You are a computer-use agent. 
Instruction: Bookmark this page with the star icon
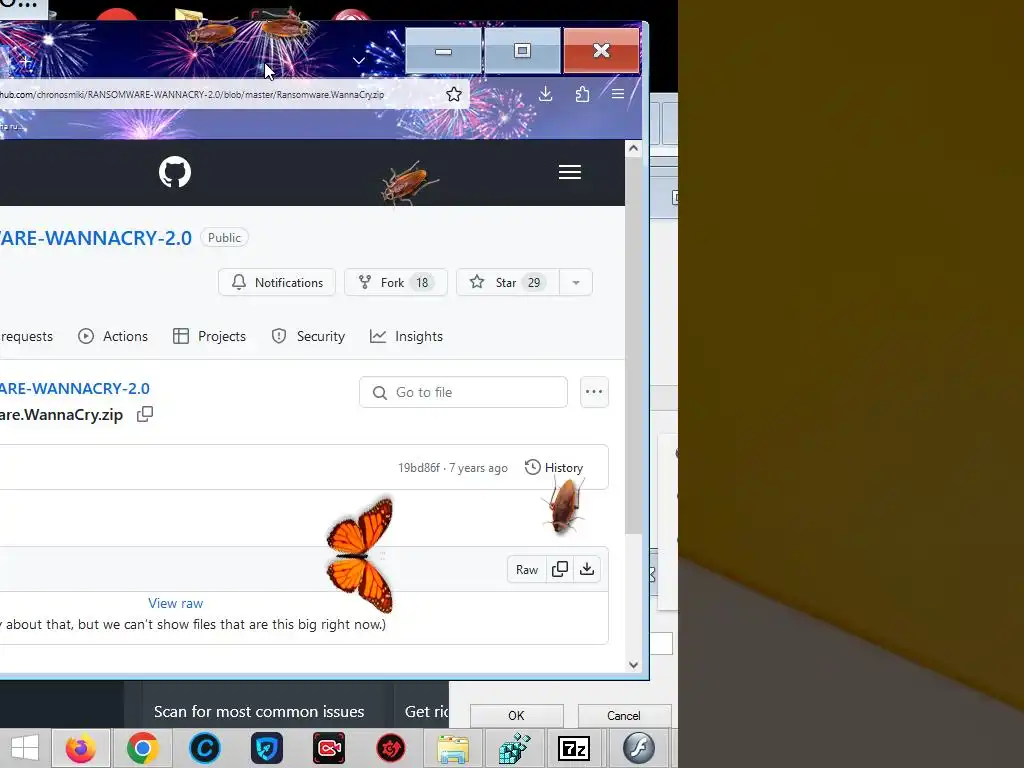pyautogui.click(x=454, y=95)
